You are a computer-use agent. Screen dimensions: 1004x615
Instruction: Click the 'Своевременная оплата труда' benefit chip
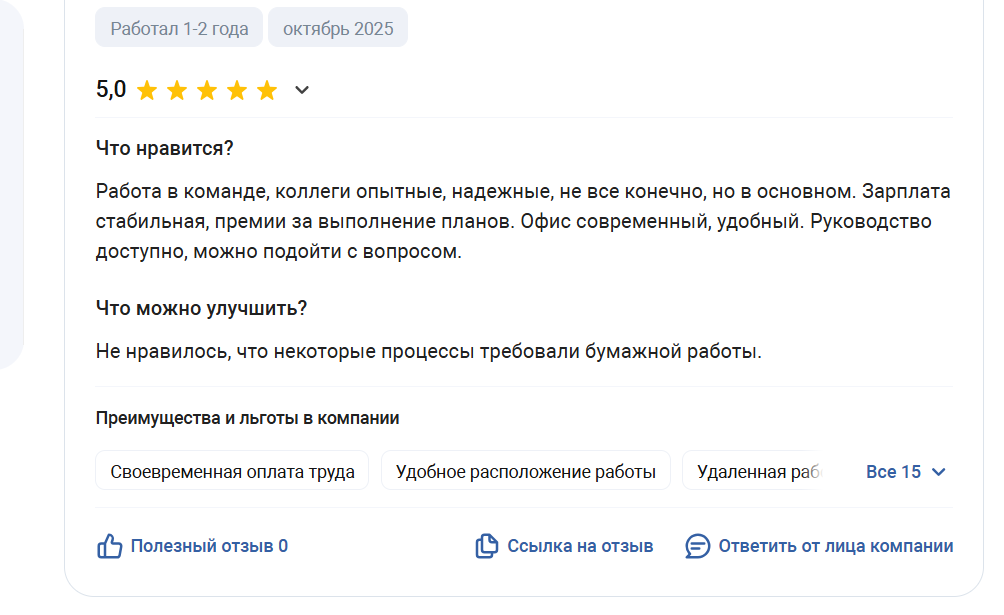[x=232, y=471]
